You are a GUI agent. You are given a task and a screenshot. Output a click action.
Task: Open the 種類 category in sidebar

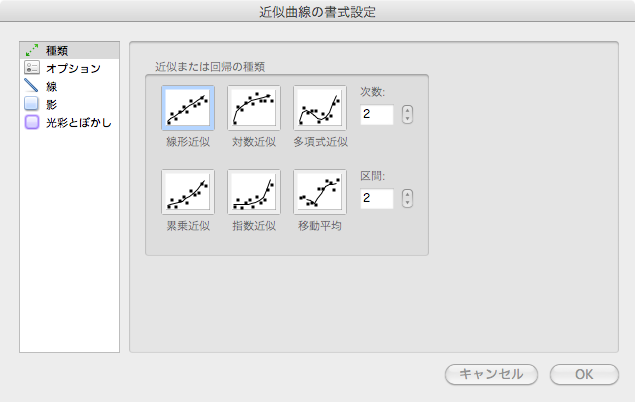point(70,51)
